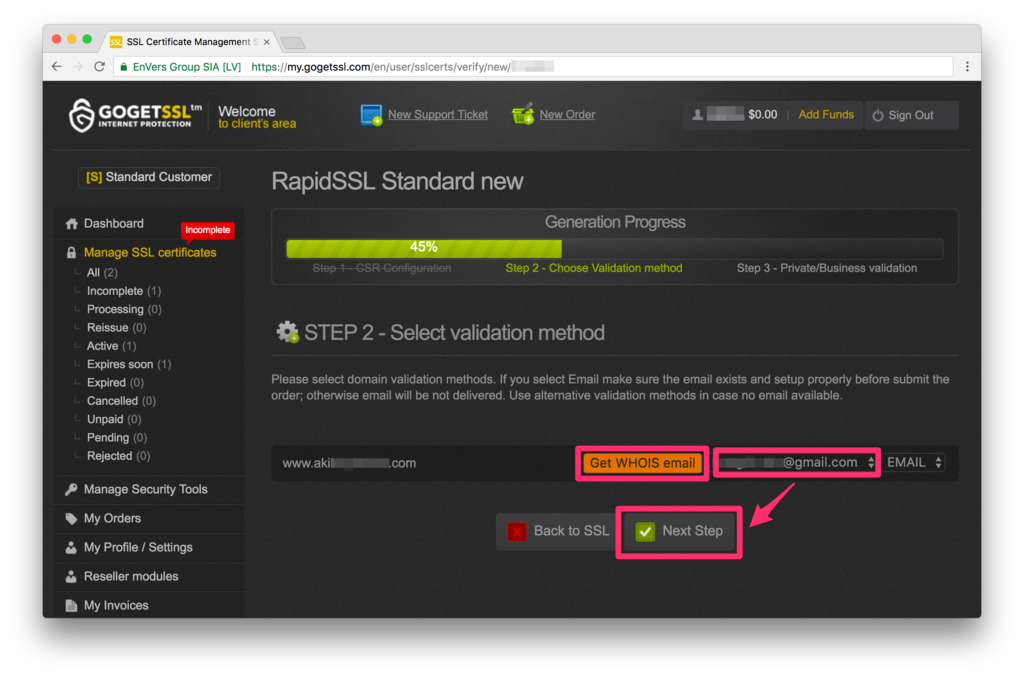Click the Manage SSL certificates lock icon

(72, 253)
